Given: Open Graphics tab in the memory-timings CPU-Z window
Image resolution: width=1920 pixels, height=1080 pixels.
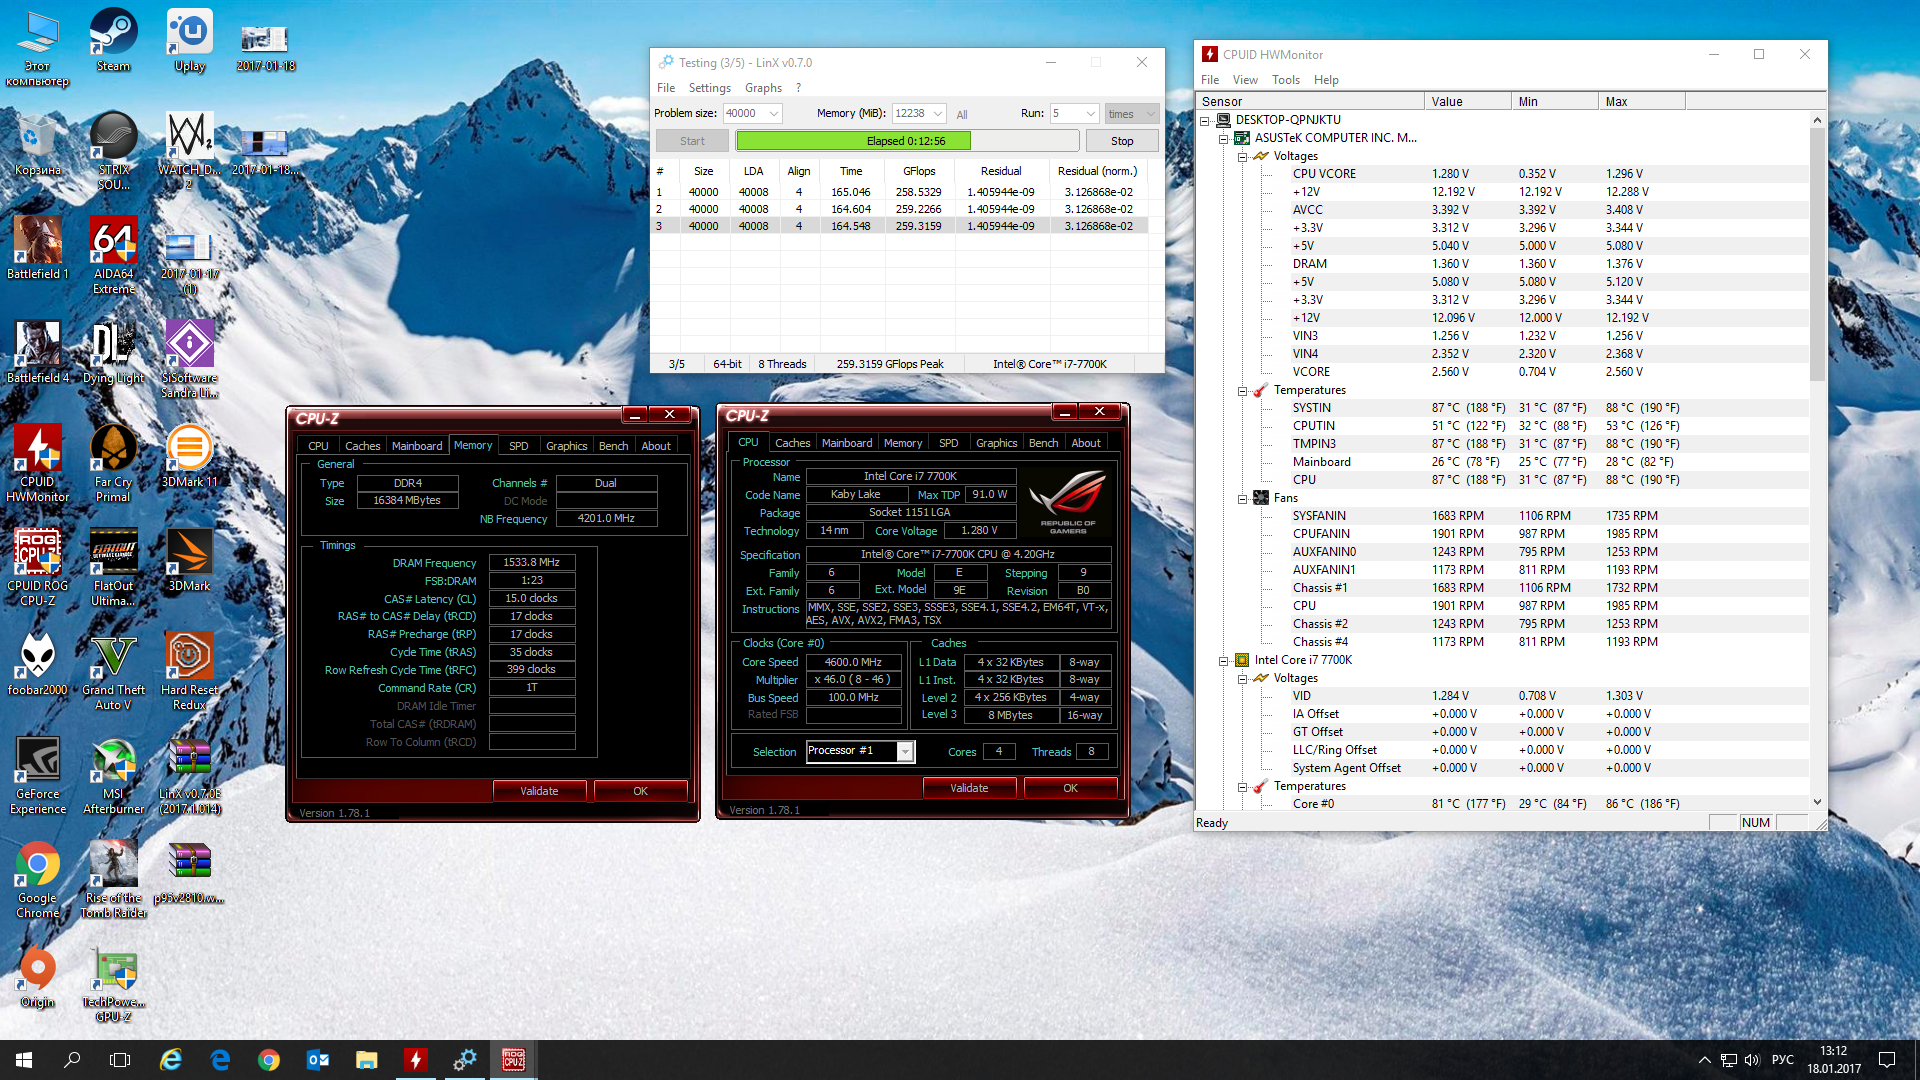Looking at the screenshot, I should coord(566,446).
